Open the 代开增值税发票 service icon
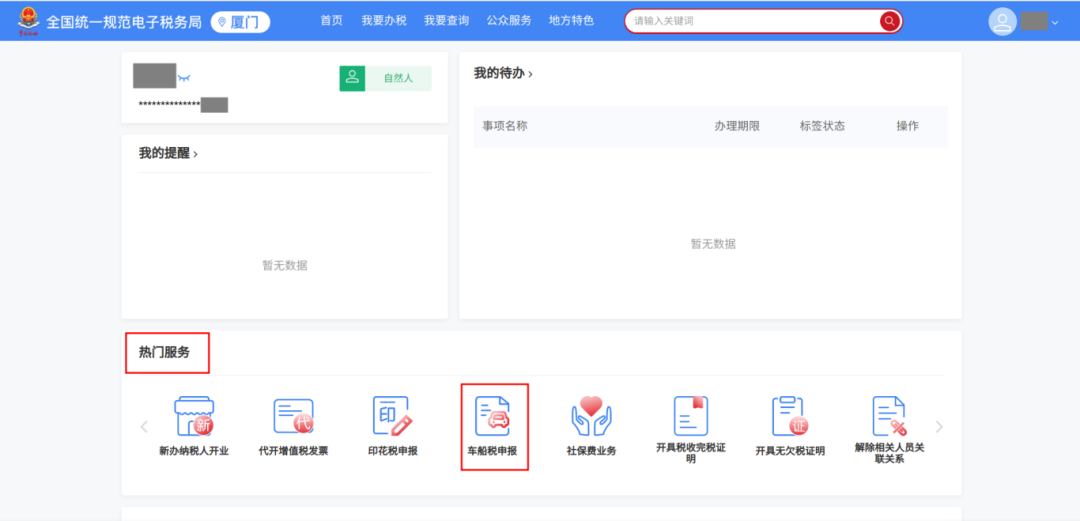 click(x=293, y=416)
